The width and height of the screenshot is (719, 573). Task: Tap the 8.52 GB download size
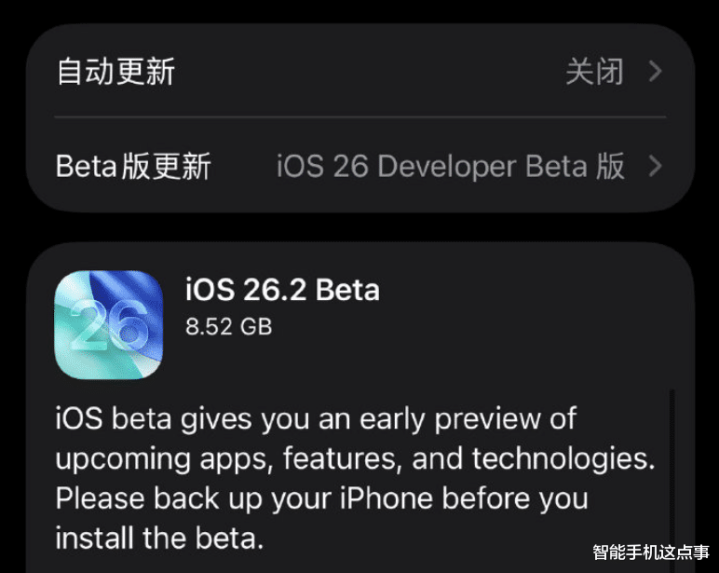[x=228, y=326]
